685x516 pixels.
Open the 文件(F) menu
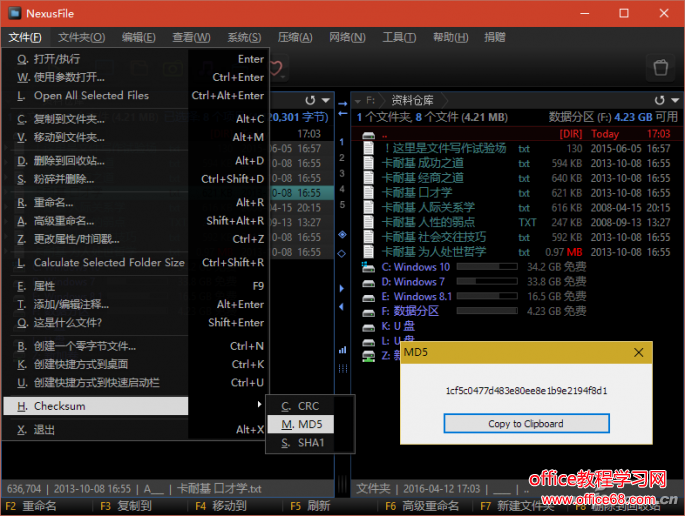pyautogui.click(x=25, y=38)
